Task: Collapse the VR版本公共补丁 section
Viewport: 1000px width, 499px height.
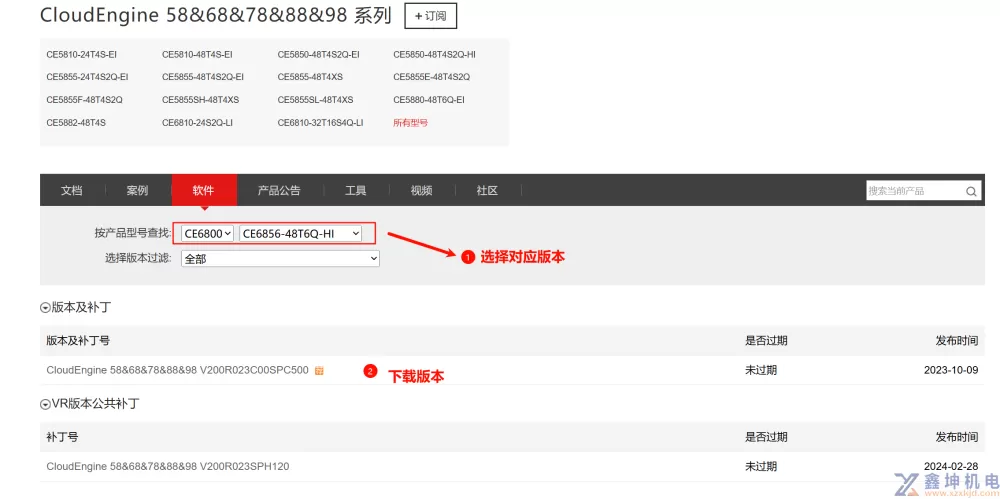Action: click(x=45, y=404)
